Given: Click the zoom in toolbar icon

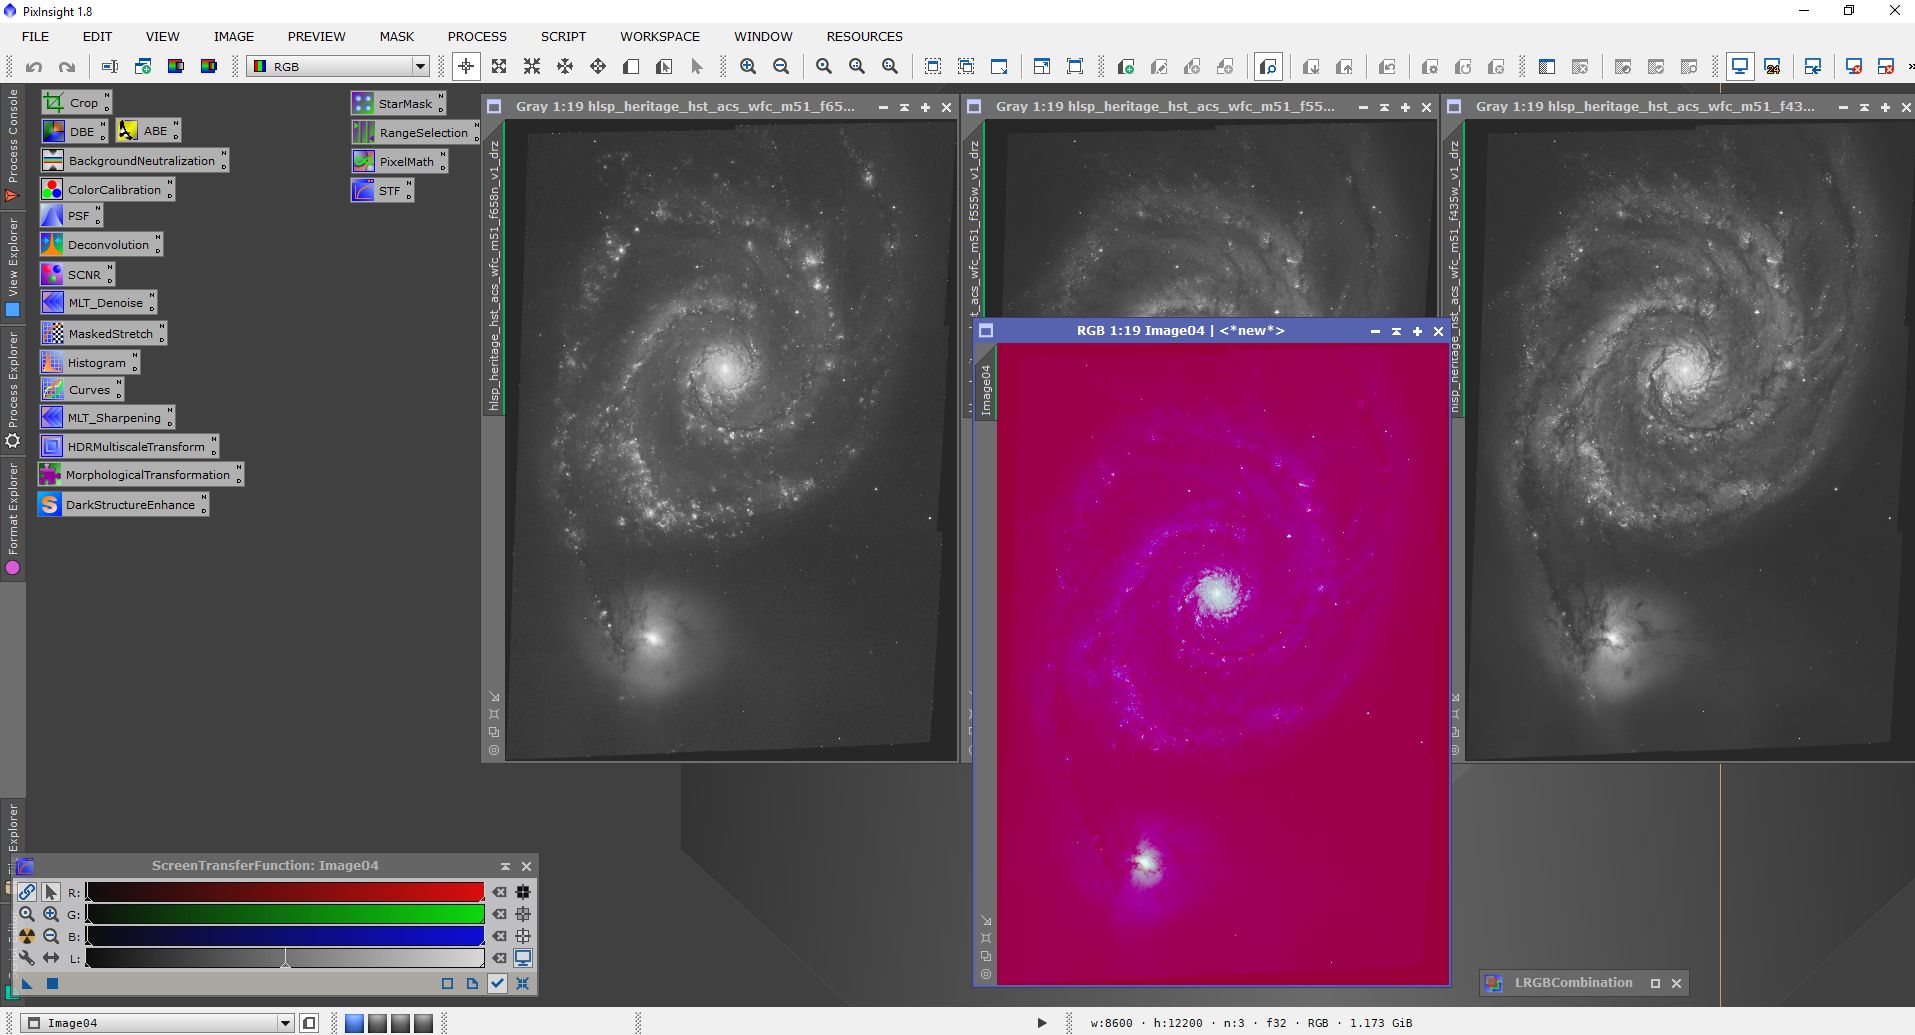Looking at the screenshot, I should tap(748, 66).
